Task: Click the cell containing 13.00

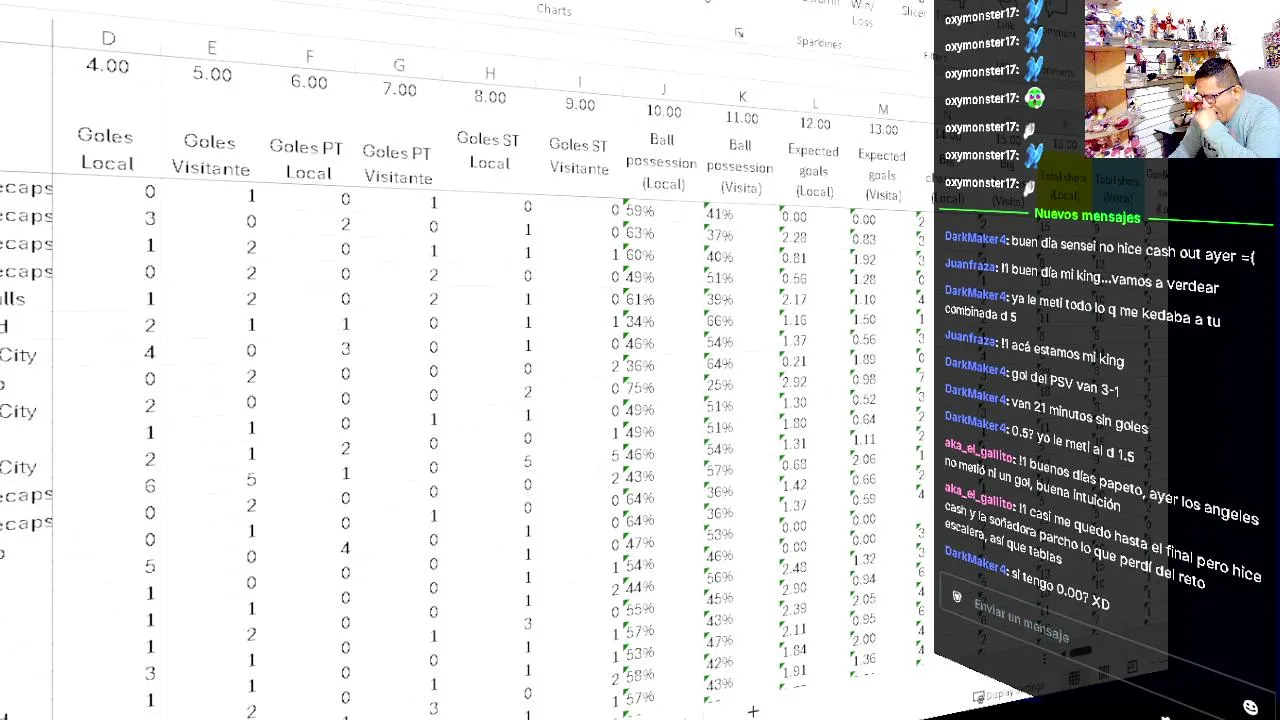Action: pyautogui.click(x=883, y=129)
